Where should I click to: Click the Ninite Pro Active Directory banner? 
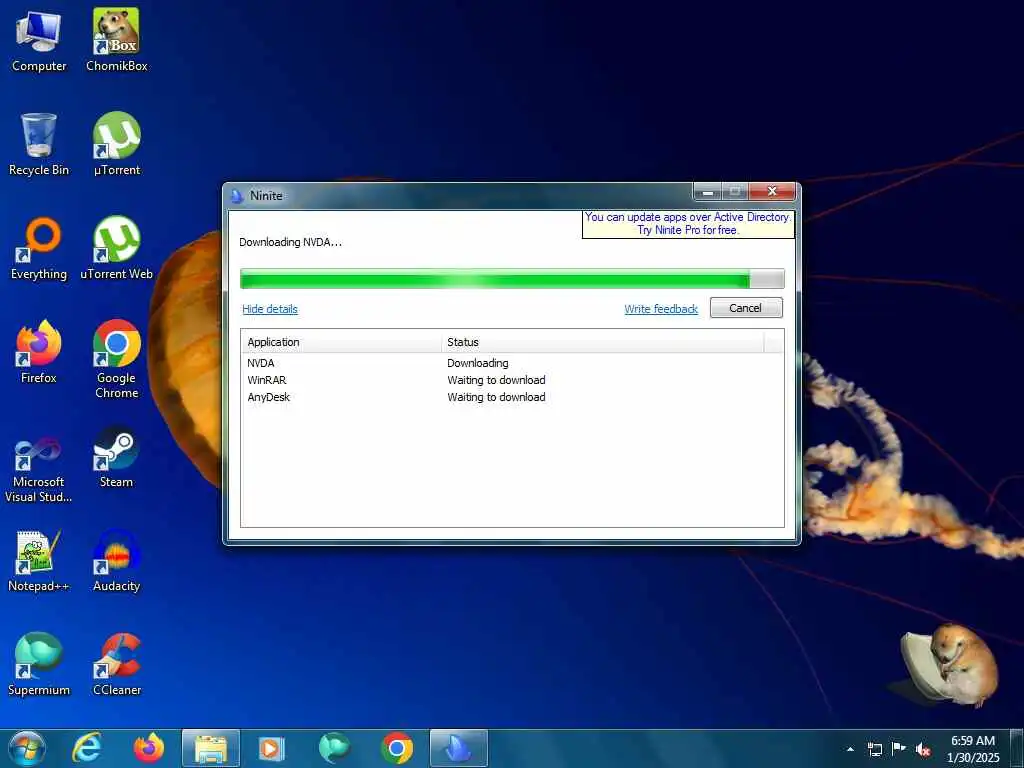[x=688, y=223]
